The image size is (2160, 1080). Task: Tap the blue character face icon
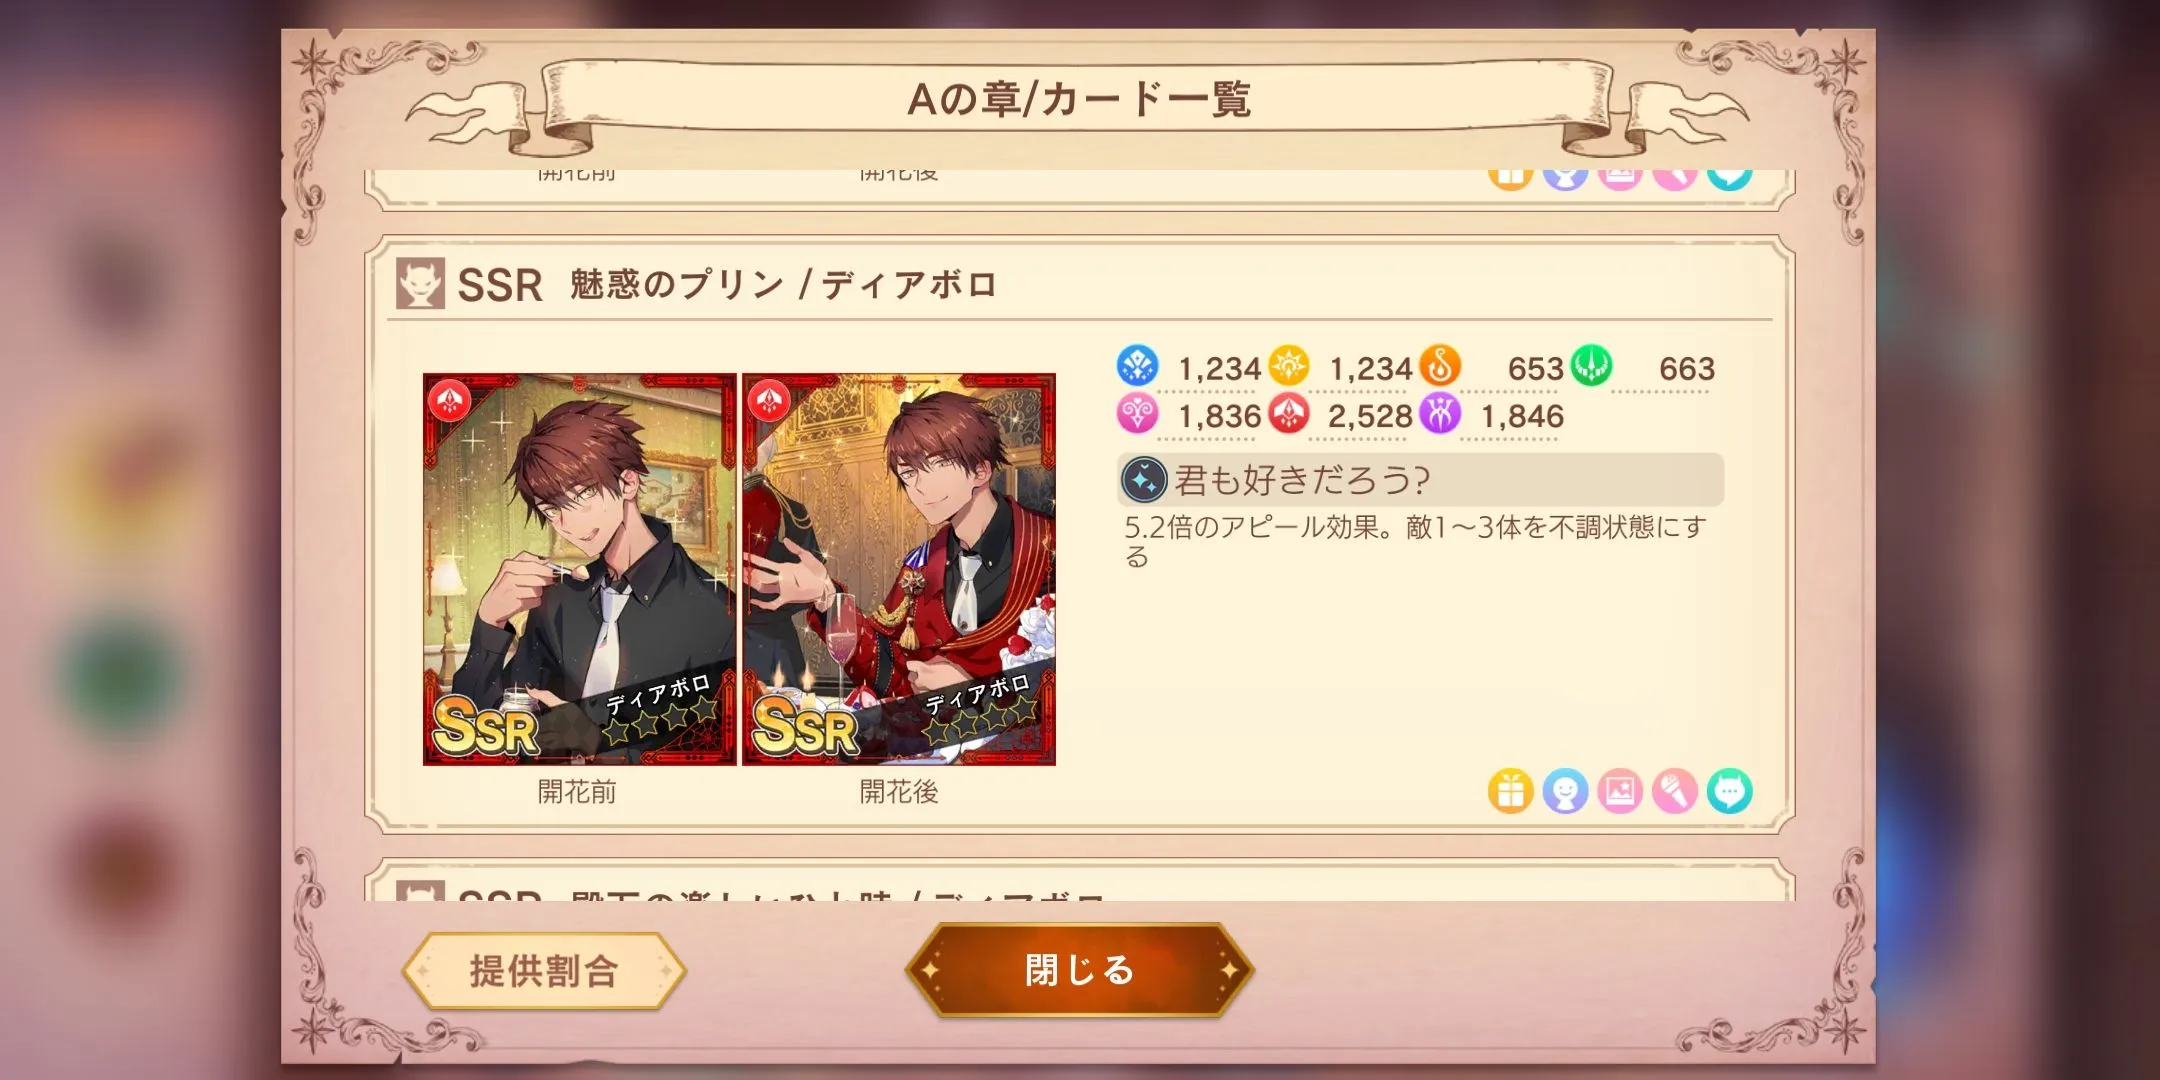1565,792
